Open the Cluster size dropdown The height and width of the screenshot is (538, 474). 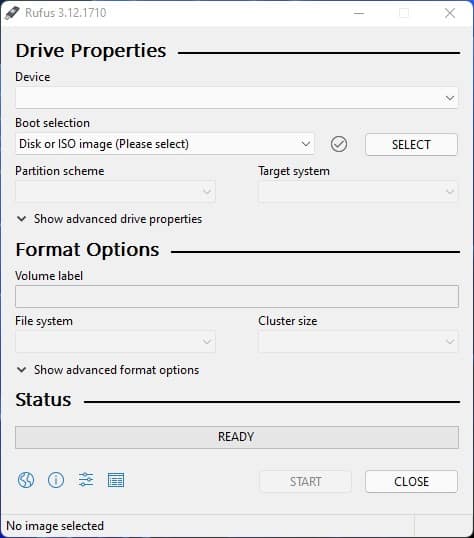tap(358, 341)
